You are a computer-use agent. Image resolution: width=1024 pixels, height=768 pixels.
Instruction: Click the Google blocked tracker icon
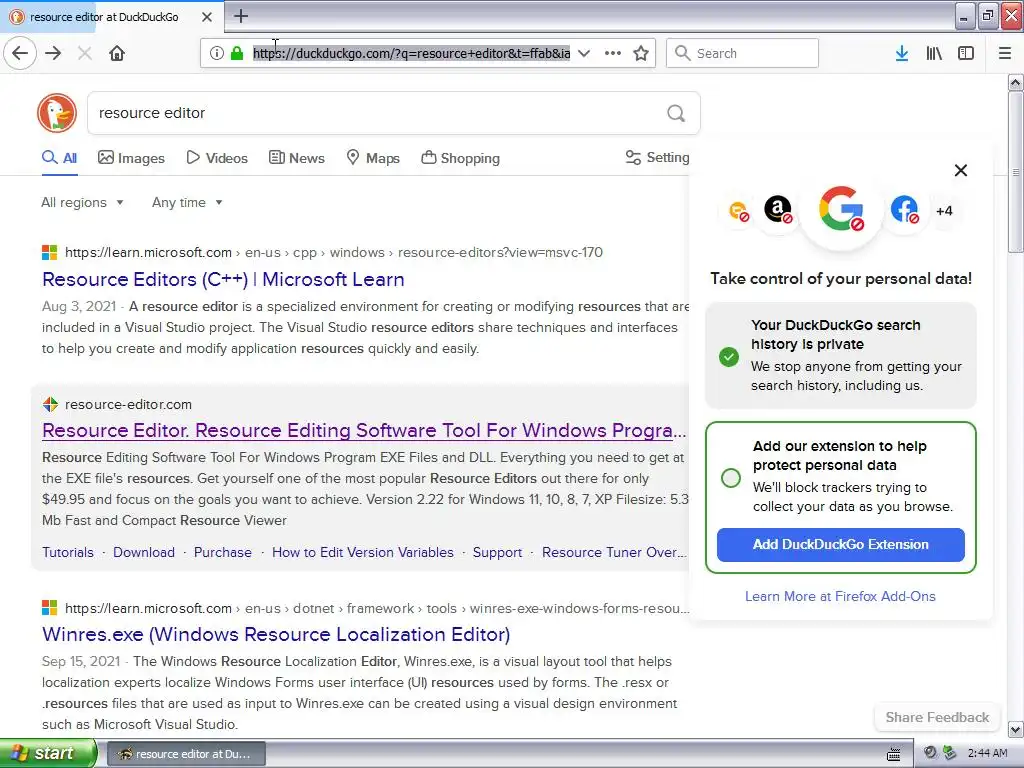(841, 209)
